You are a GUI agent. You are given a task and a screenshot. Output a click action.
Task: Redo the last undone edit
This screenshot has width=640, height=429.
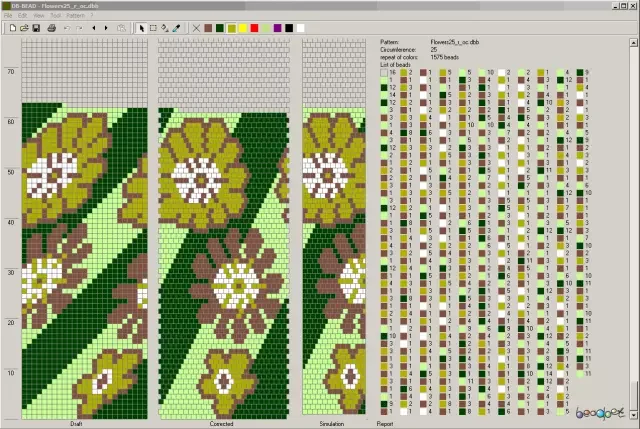[79, 28]
